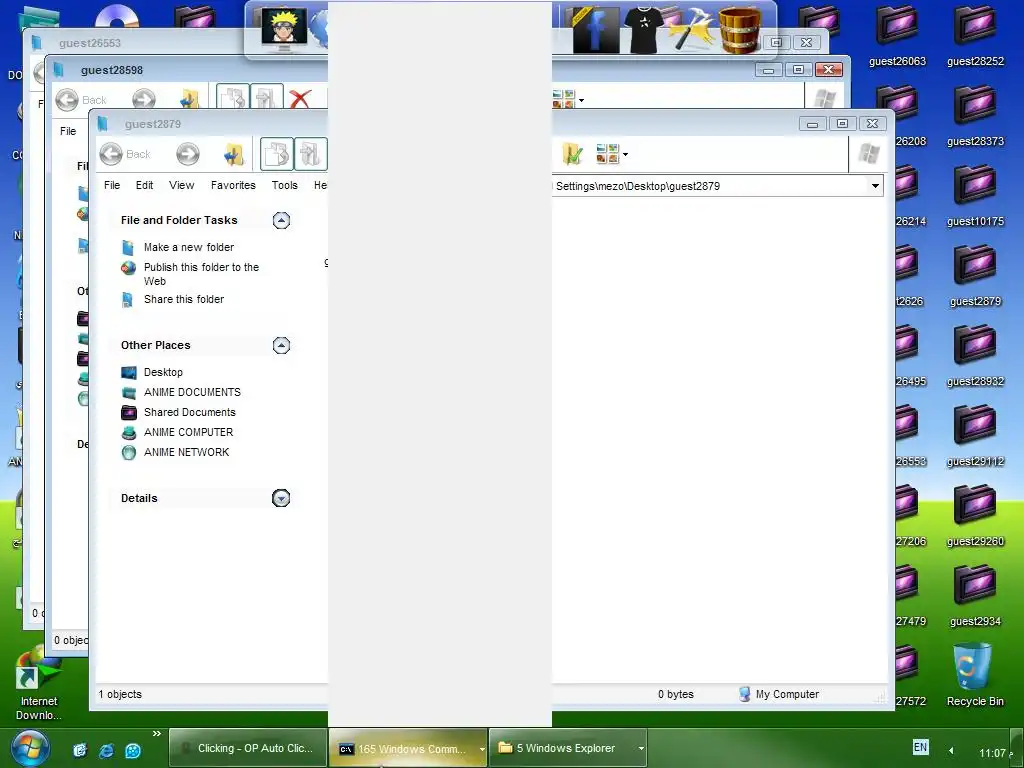Open Shared Documents link
The width and height of the screenshot is (1024, 768).
189,413
